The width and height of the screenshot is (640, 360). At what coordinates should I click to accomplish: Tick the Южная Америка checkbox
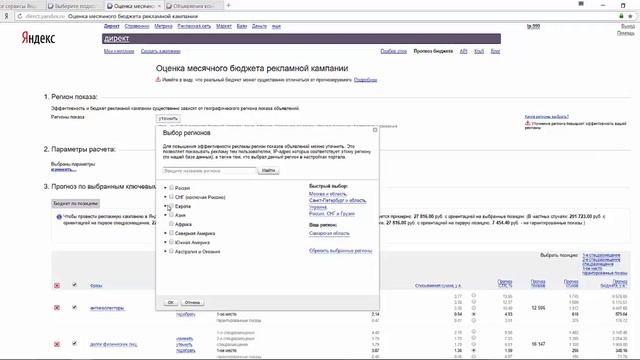[x=171, y=242]
